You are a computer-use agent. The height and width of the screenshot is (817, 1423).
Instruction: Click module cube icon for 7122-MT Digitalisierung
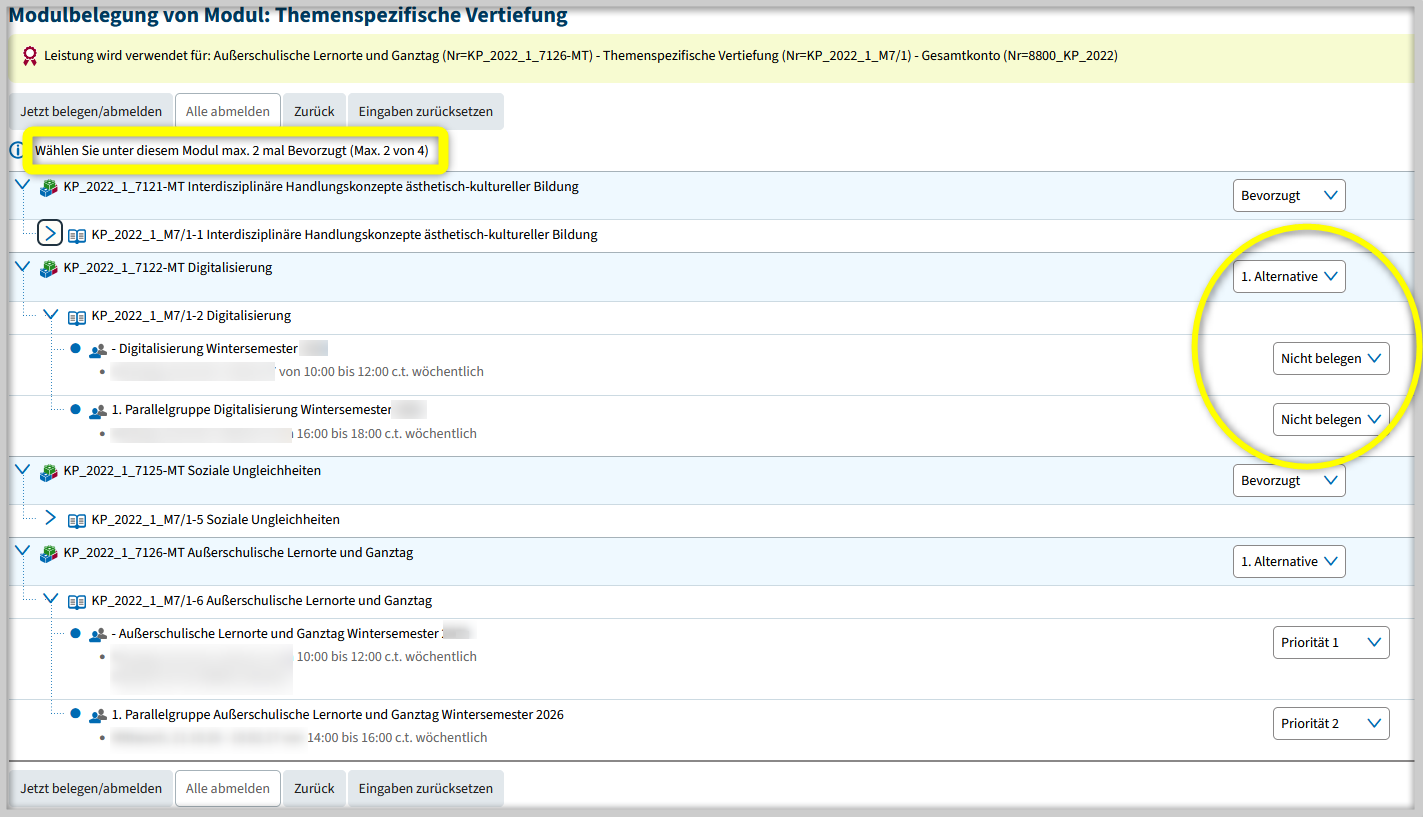(x=48, y=269)
